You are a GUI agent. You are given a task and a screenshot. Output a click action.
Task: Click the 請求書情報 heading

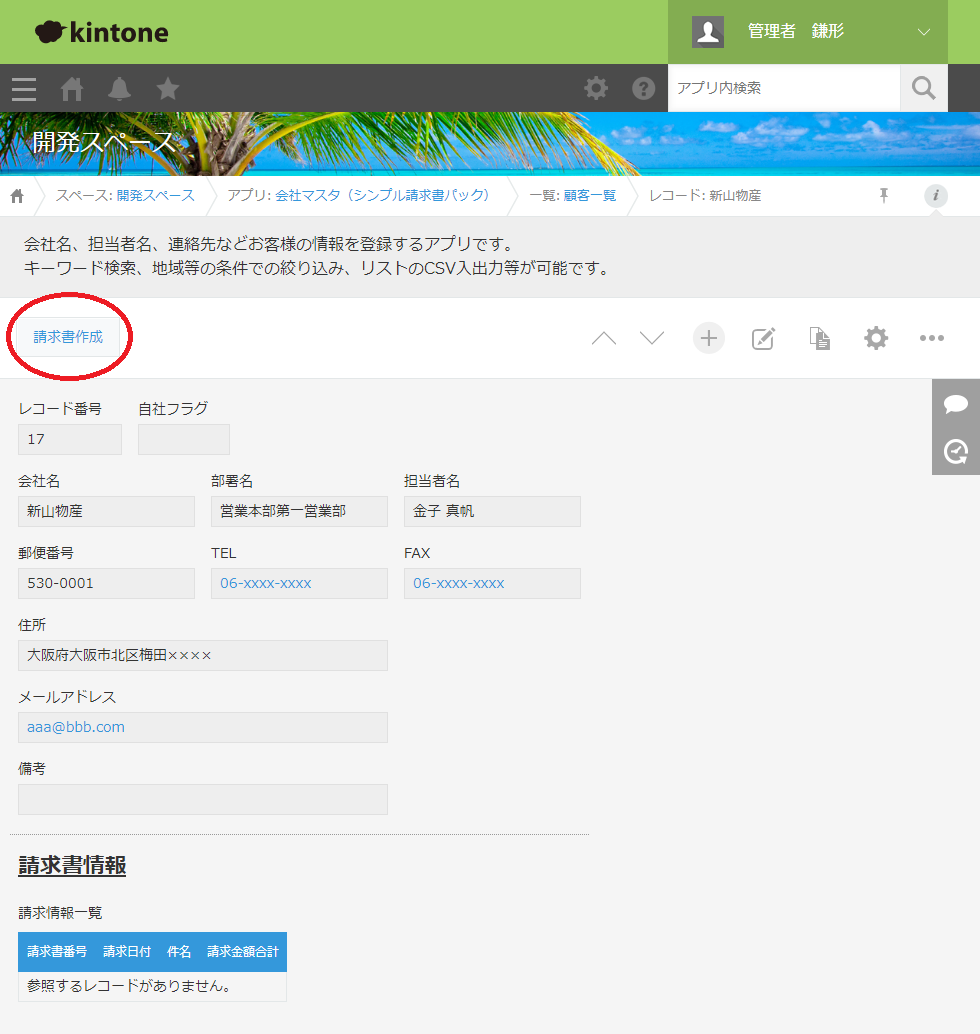(x=72, y=865)
